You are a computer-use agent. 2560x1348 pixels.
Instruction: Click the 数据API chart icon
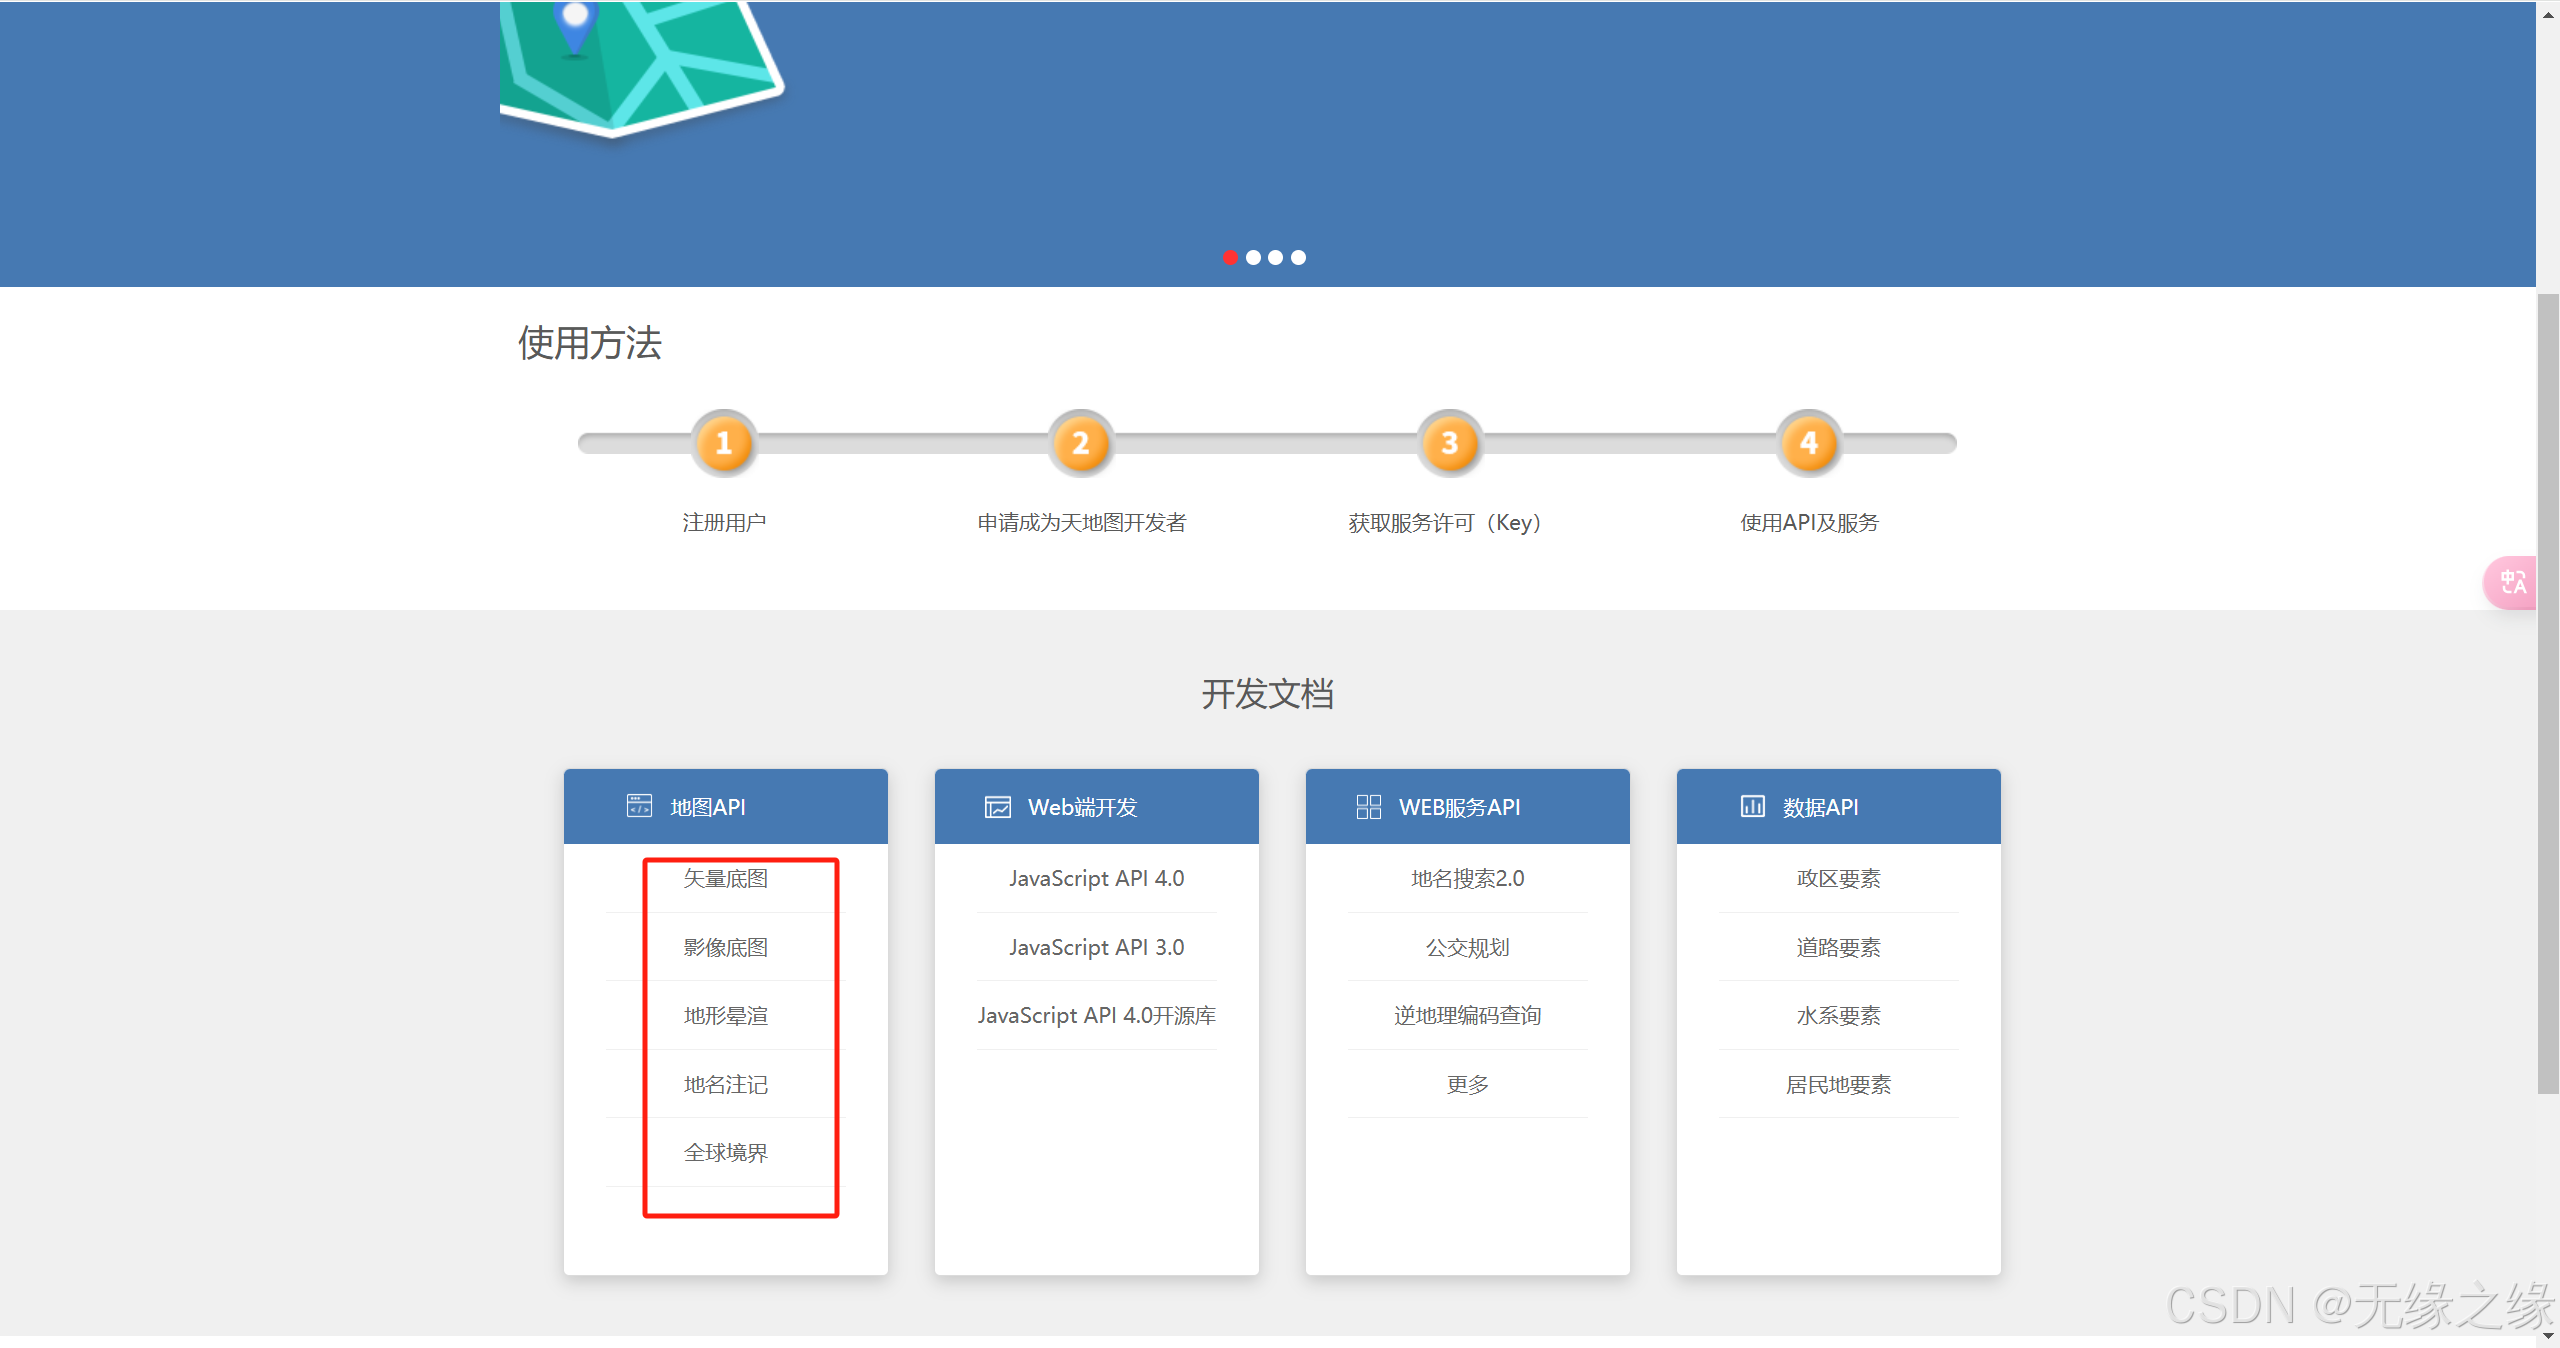point(1752,806)
